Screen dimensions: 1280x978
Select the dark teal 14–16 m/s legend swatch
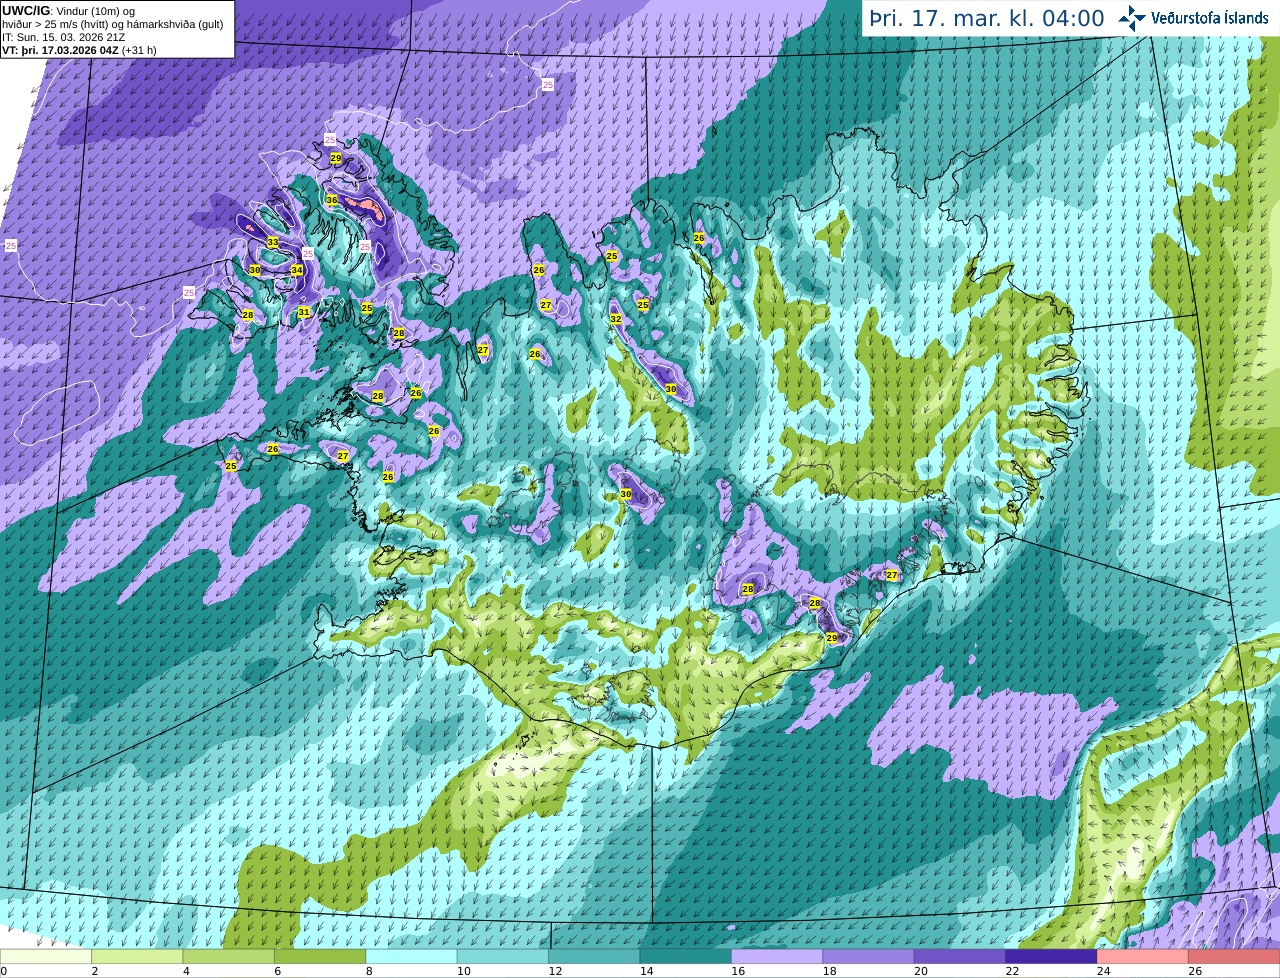[x=686, y=956]
